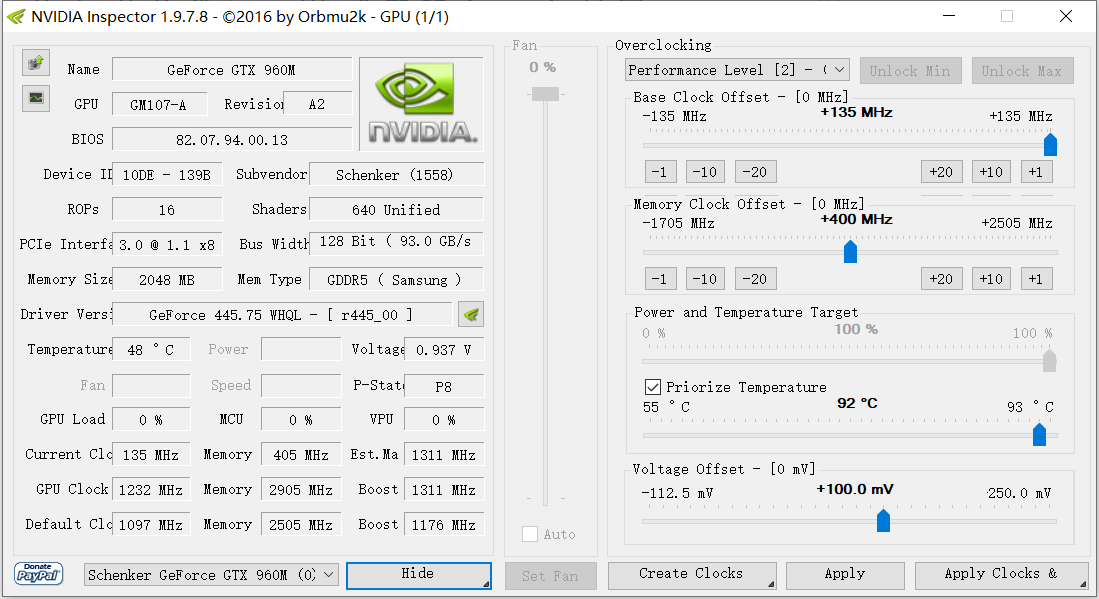Image resolution: width=1099 pixels, height=599 pixels.
Task: Click the Revision value A2
Action: click(318, 104)
